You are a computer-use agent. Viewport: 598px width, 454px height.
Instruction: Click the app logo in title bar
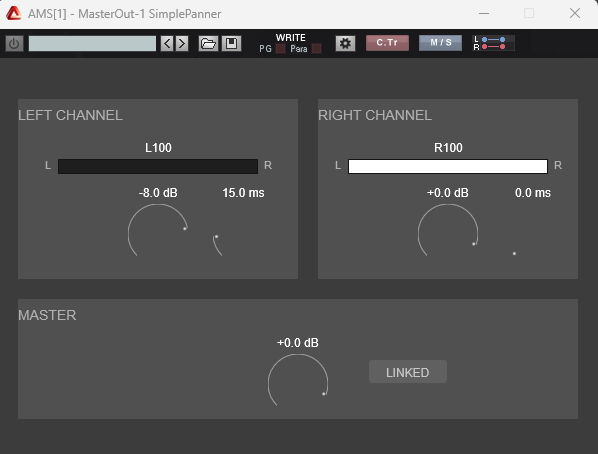(x=13, y=13)
